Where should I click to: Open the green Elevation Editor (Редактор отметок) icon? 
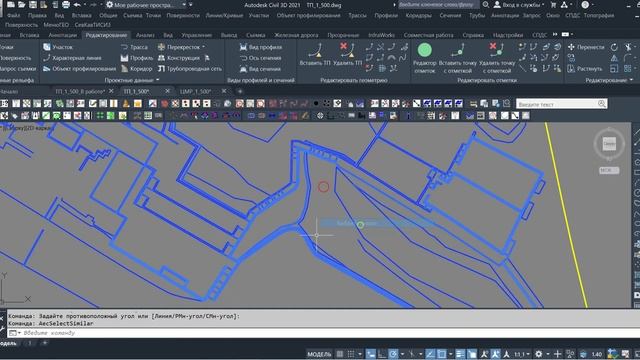424,57
